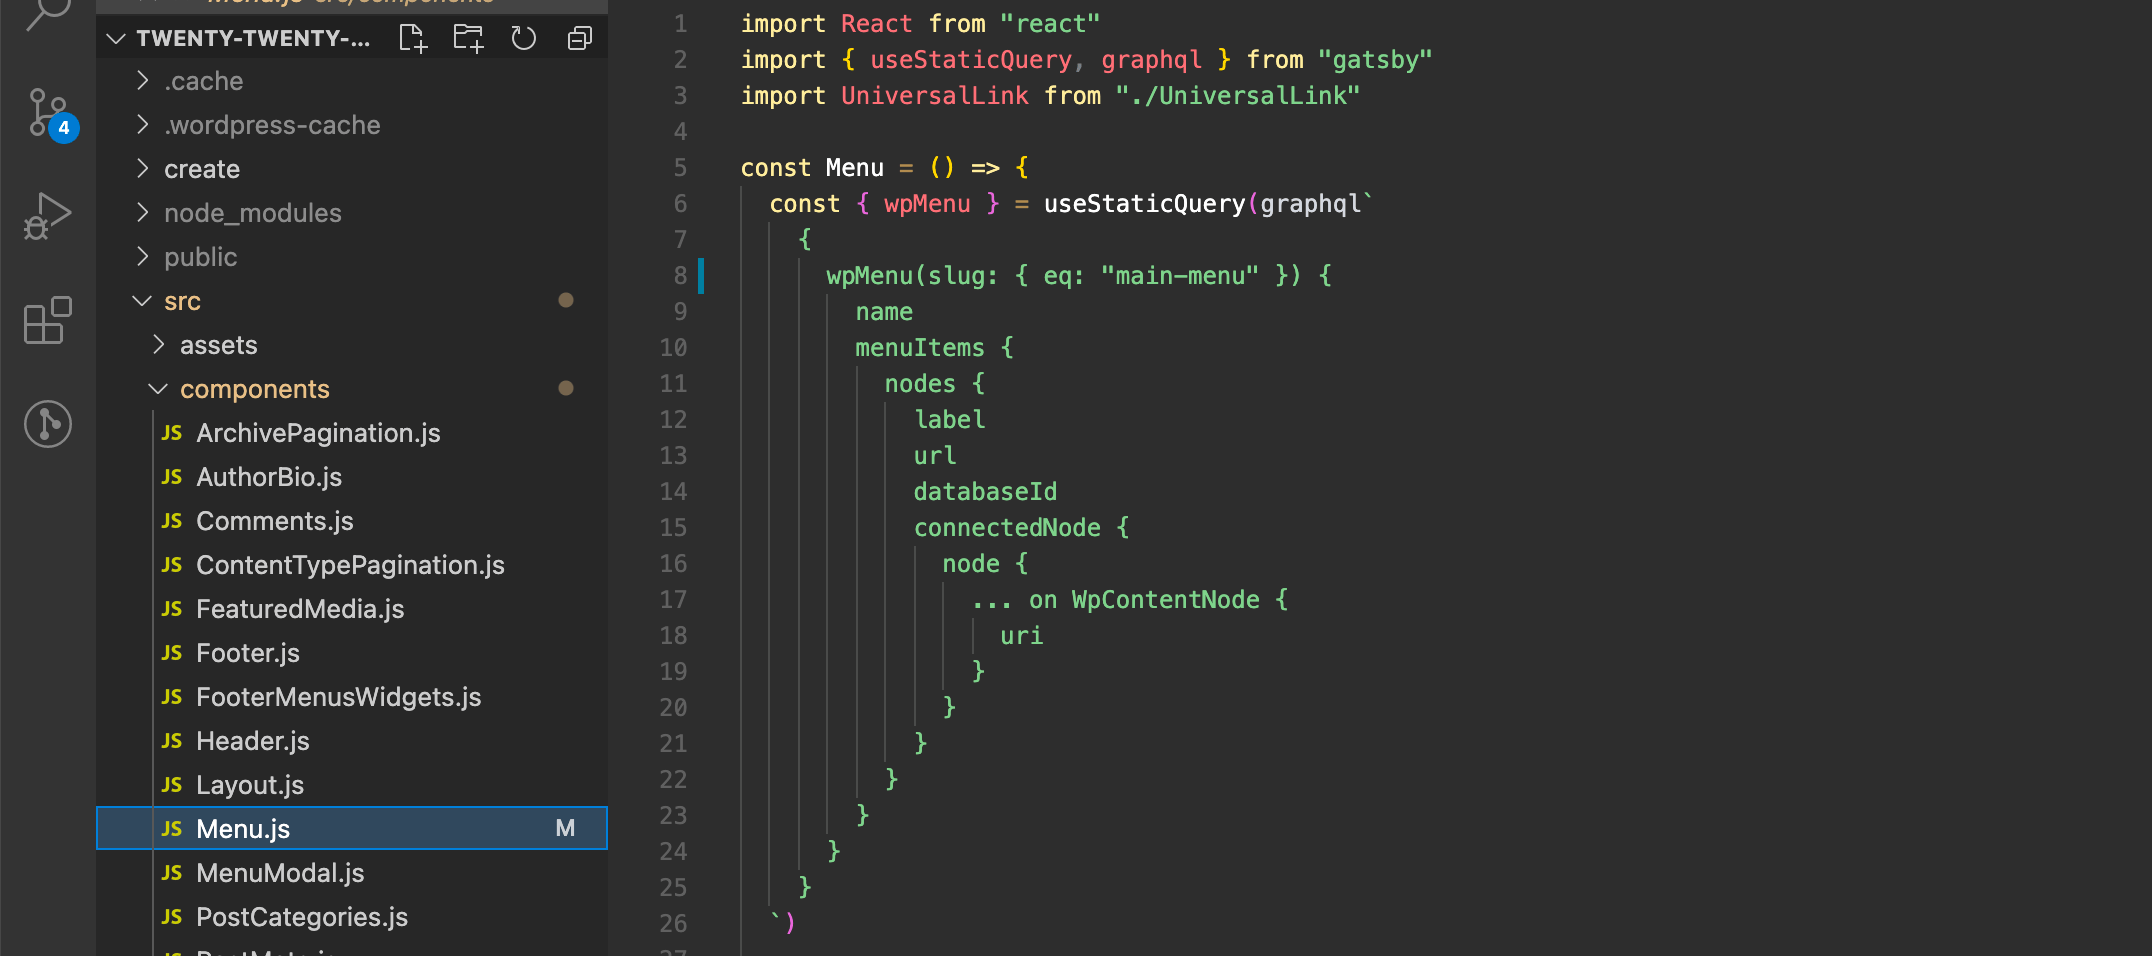2152x956 pixels.
Task: Select Menu.js in the explorer
Action: click(352, 828)
